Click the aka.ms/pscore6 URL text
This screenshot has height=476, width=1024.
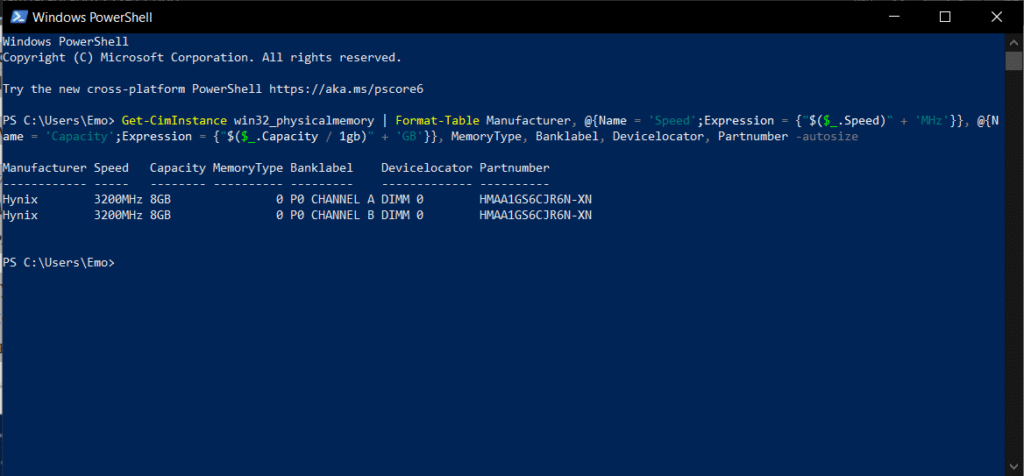[351, 89]
